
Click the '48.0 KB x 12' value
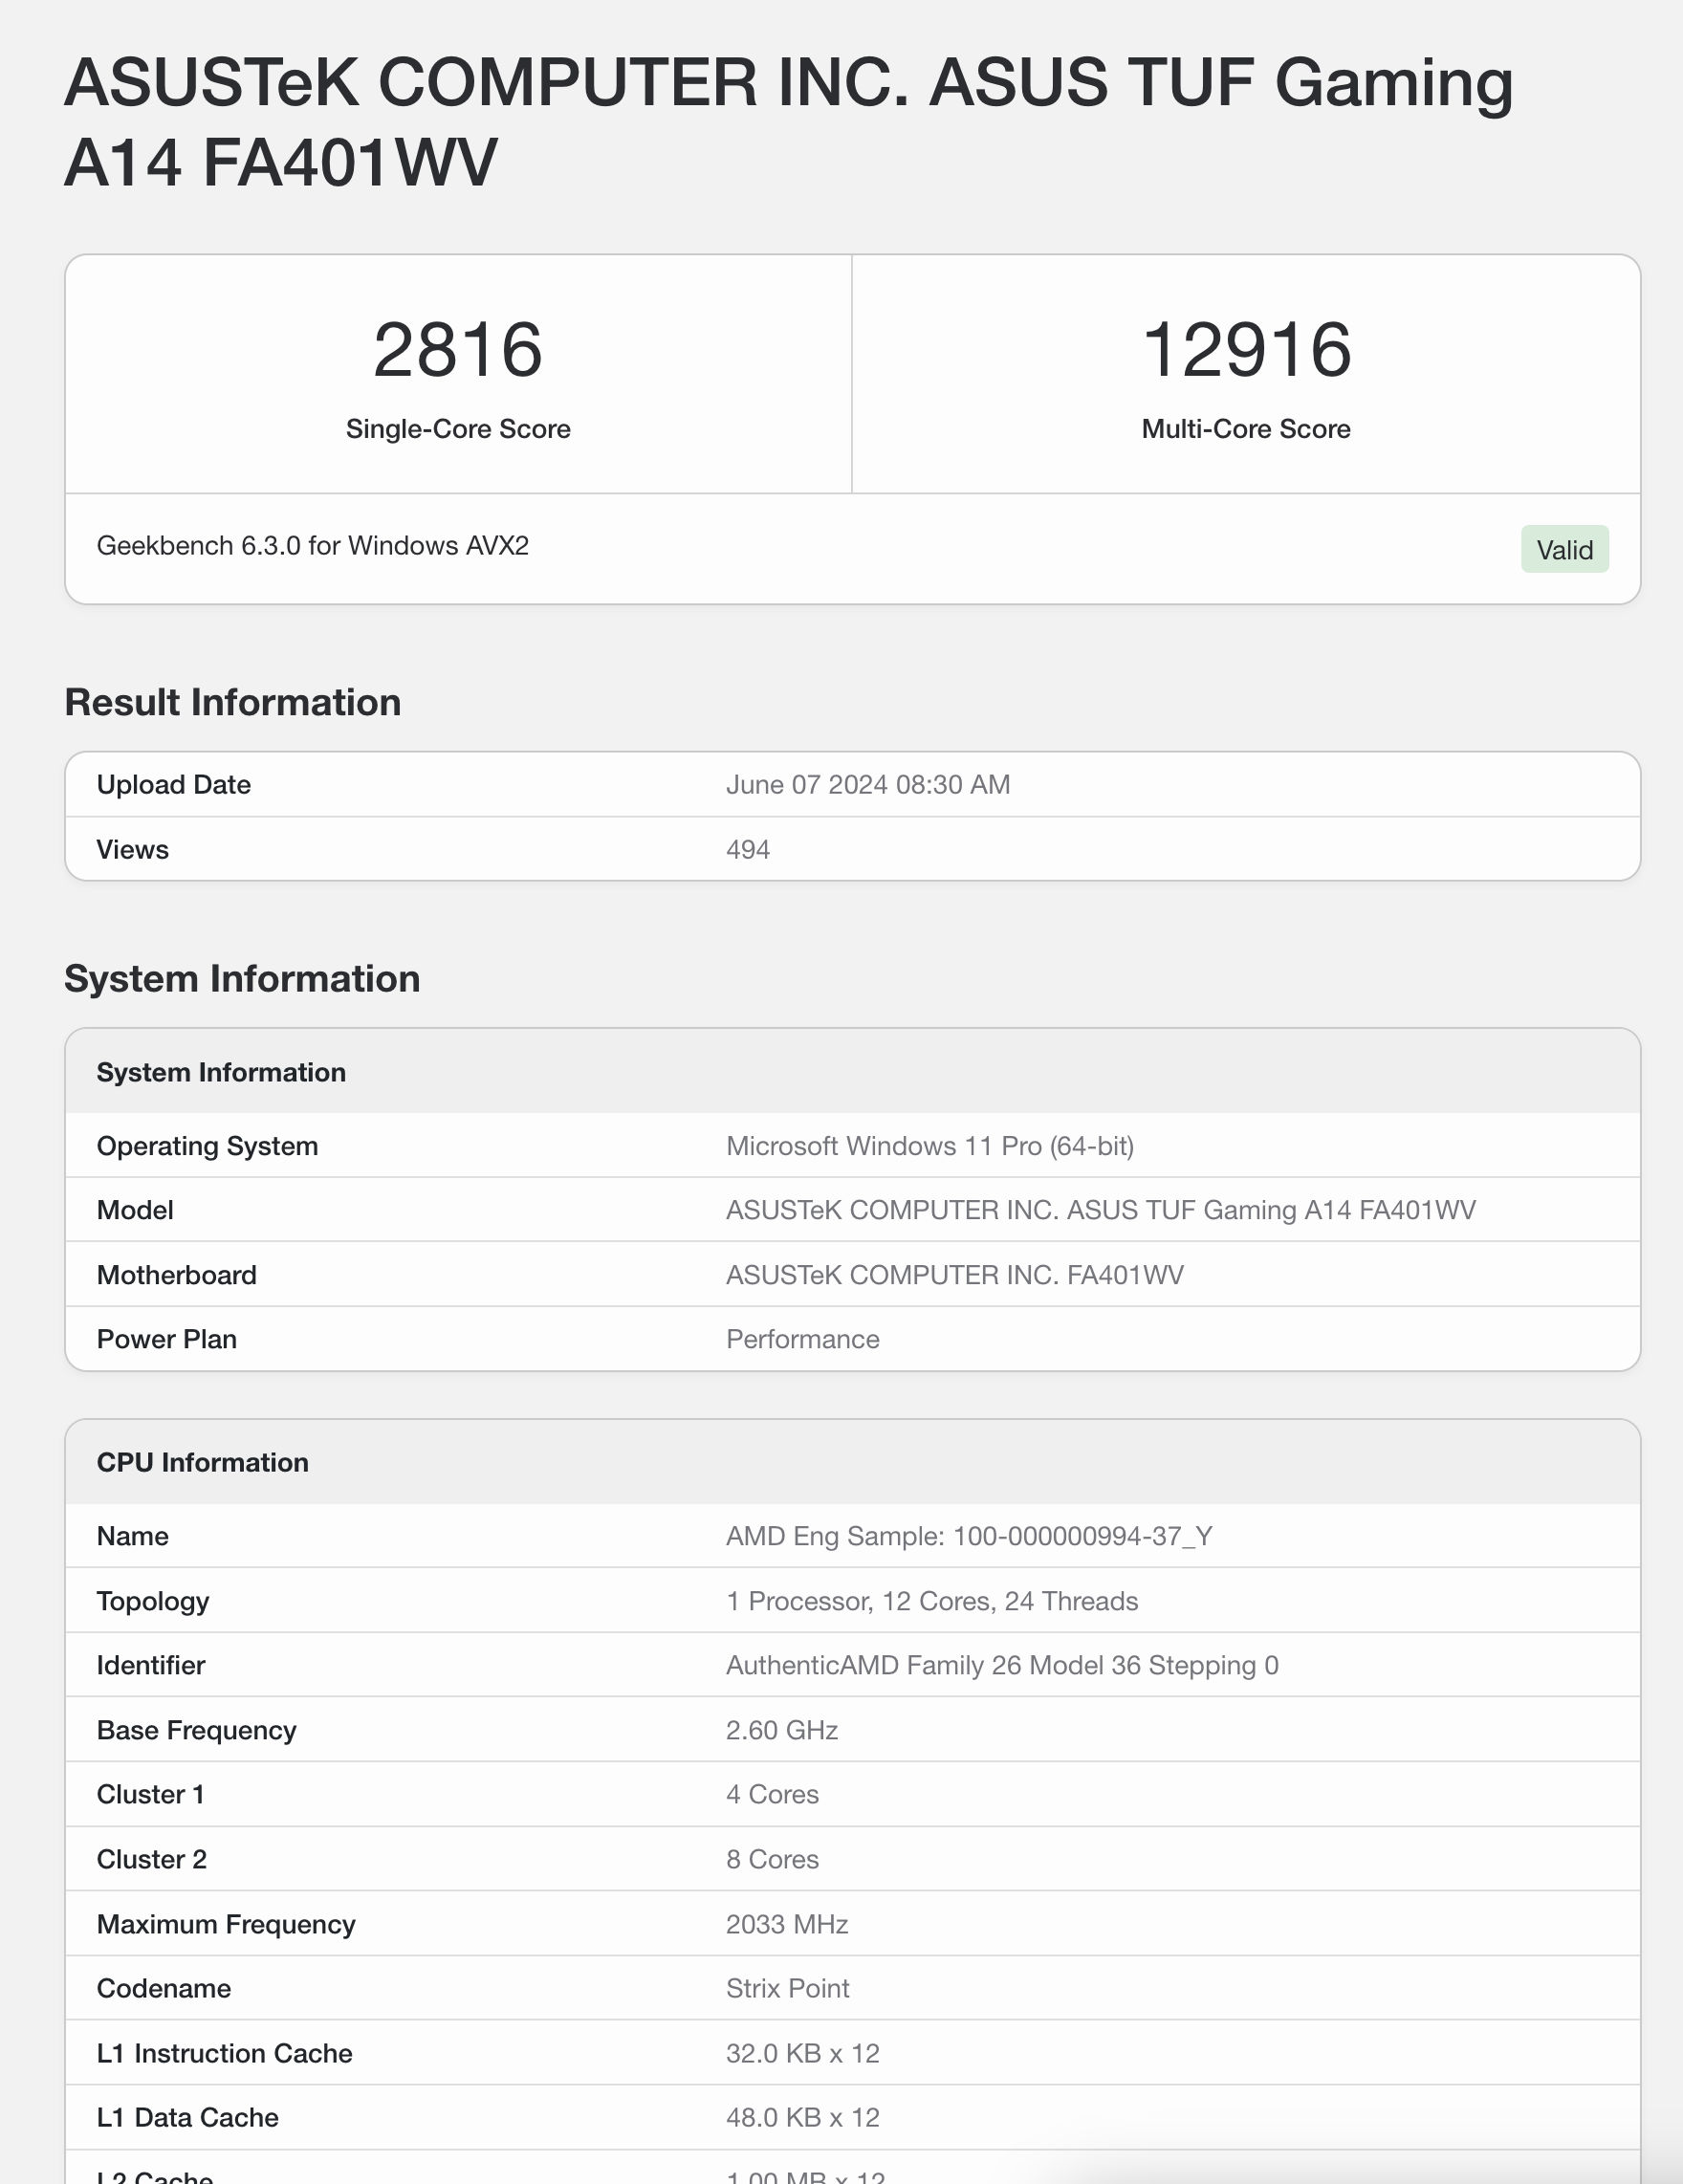[x=803, y=2117]
